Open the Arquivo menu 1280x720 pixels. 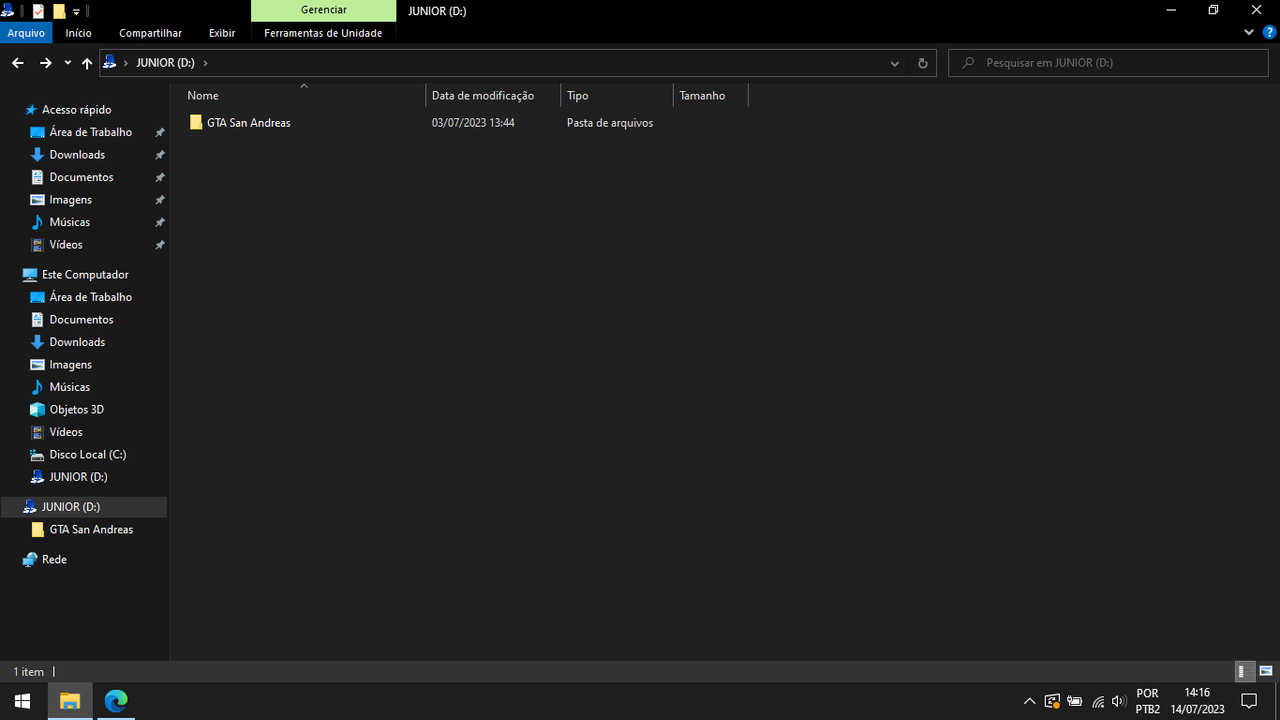click(x=26, y=33)
